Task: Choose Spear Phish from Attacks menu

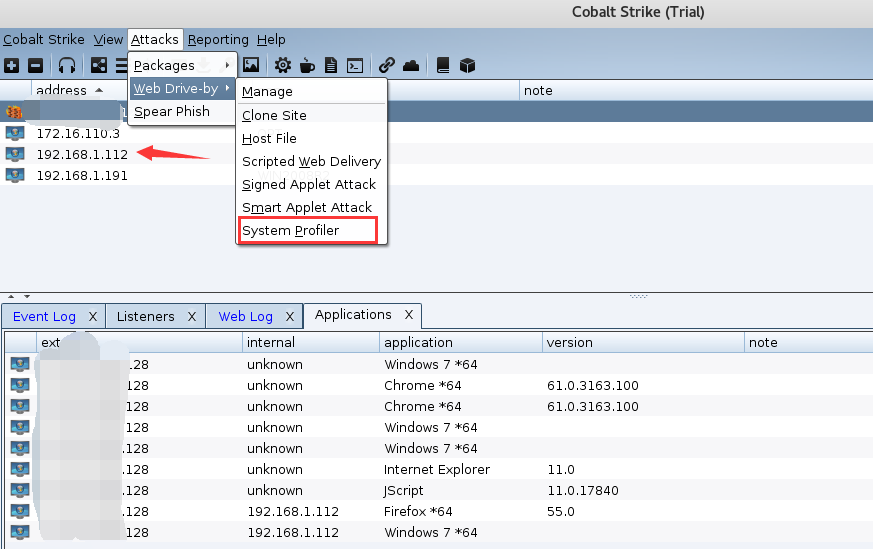Action: pyautogui.click(x=183, y=111)
